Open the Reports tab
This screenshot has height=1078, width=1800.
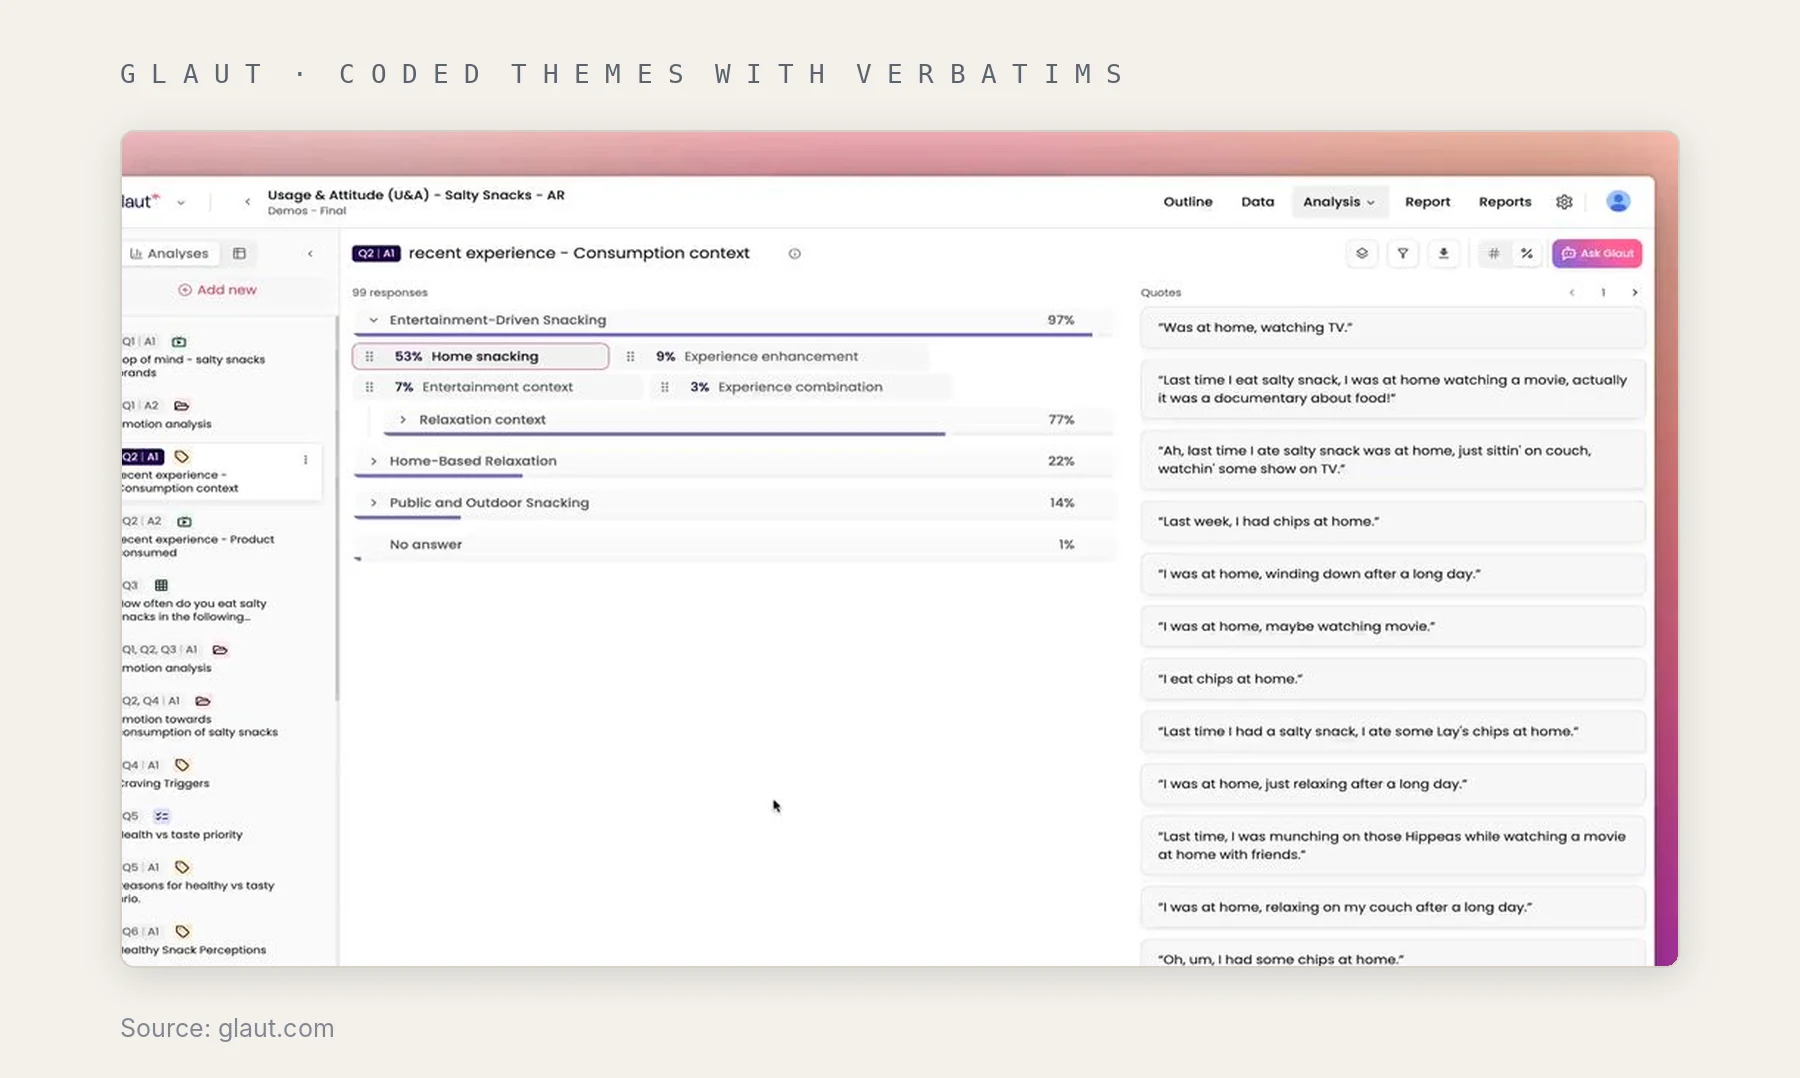click(1505, 202)
